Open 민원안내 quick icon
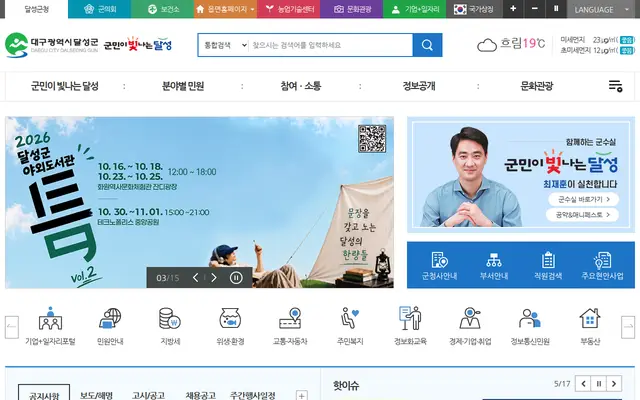The height and width of the screenshot is (400, 640). 110,326
